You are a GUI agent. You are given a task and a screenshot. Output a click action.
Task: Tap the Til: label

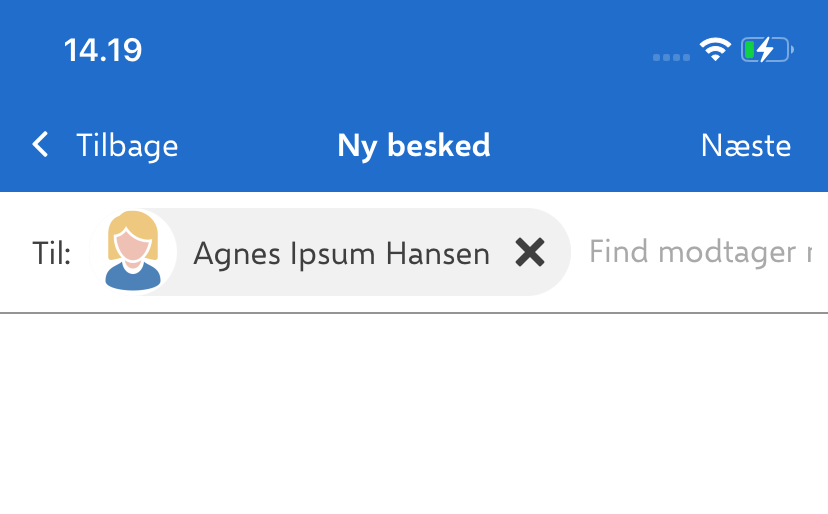[52, 254]
